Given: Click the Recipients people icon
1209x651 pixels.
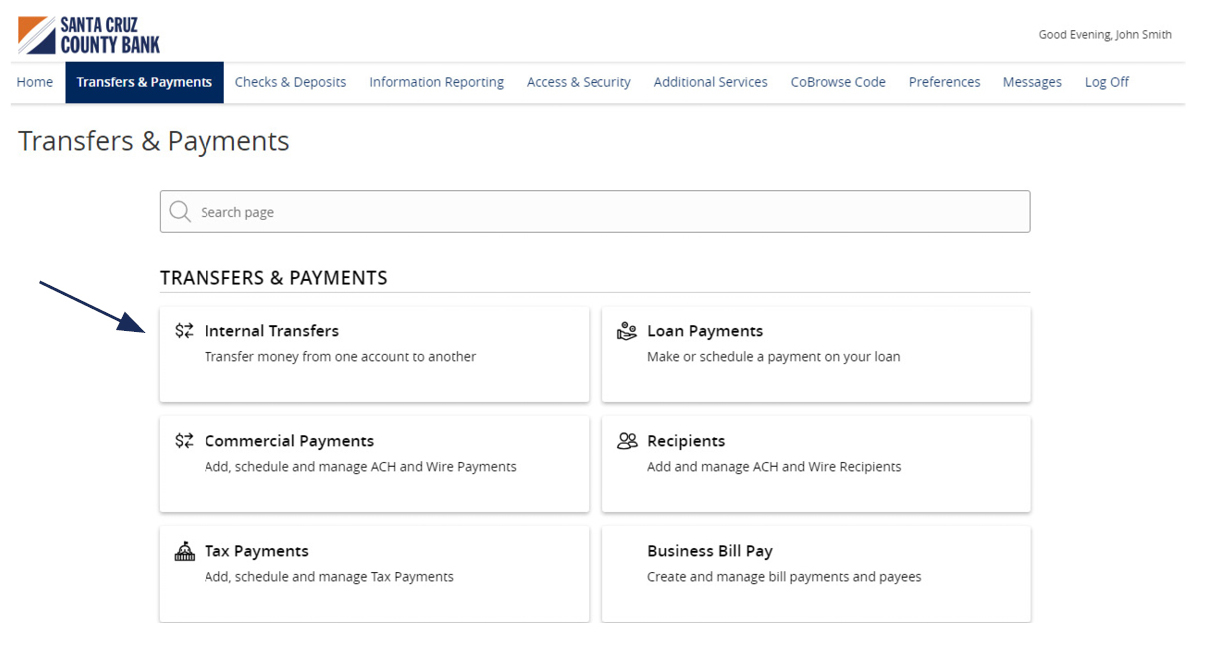Looking at the screenshot, I should pos(627,439).
